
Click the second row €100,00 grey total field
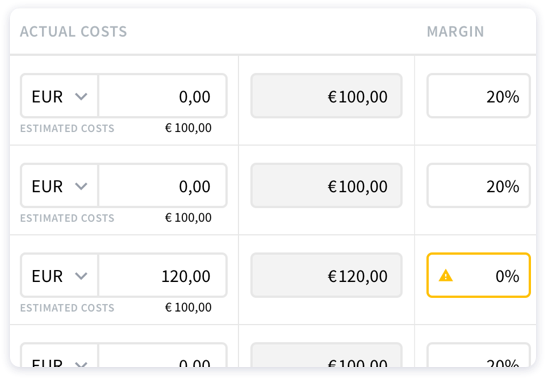point(326,186)
